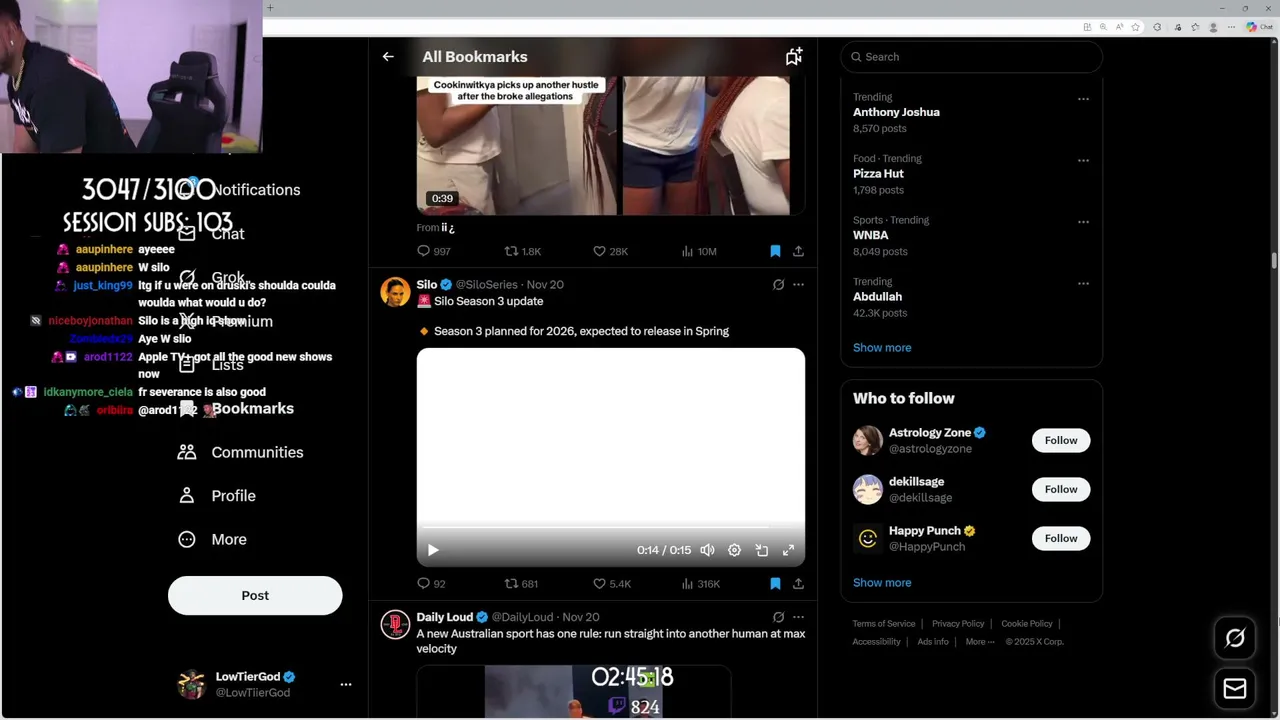Open Silo's profile avatar
This screenshot has width=1280, height=720.
click(395, 292)
